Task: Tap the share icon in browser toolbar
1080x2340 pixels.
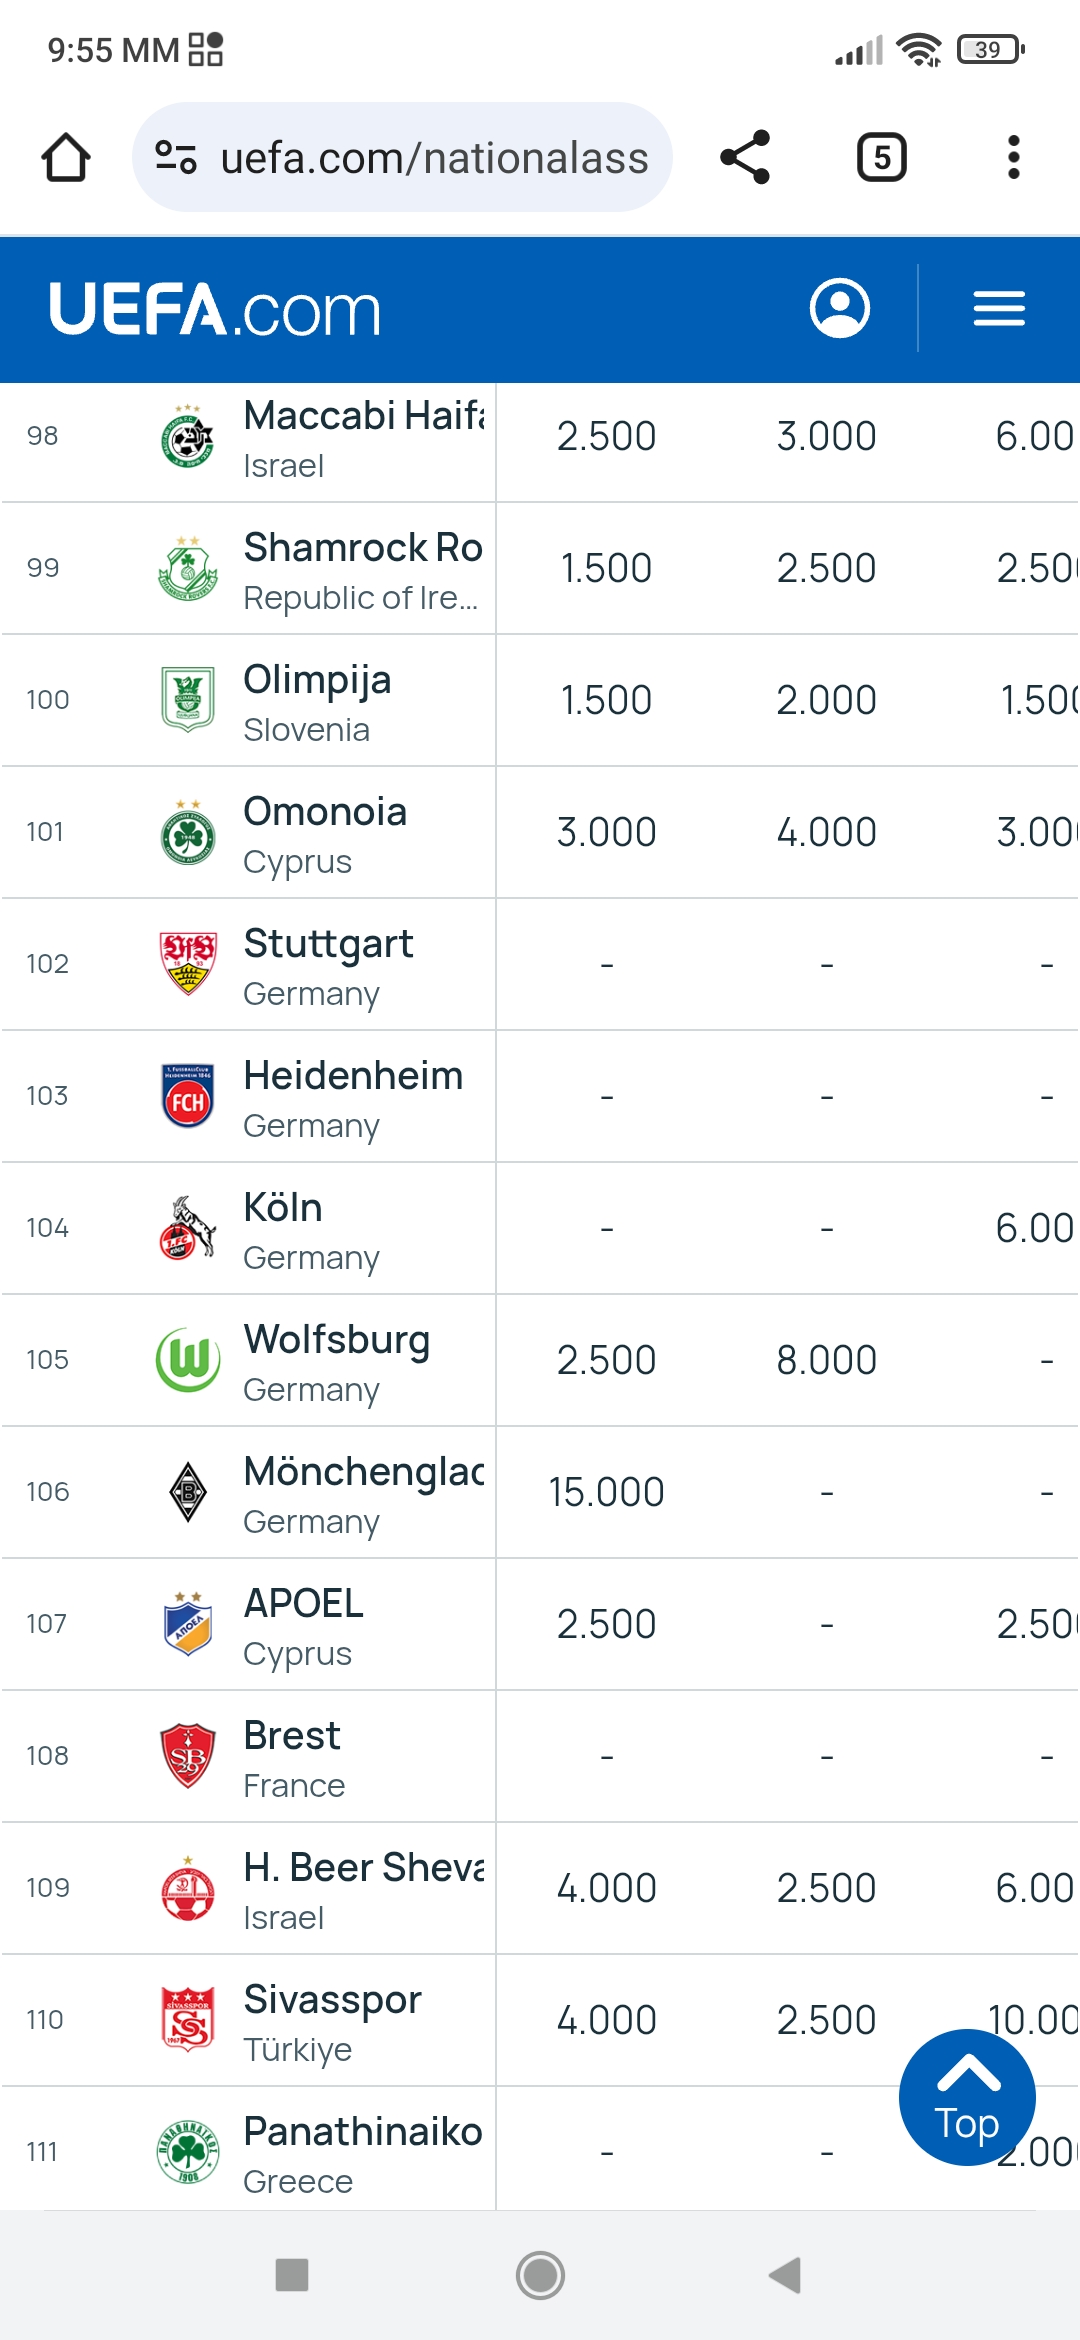Action: coord(745,158)
